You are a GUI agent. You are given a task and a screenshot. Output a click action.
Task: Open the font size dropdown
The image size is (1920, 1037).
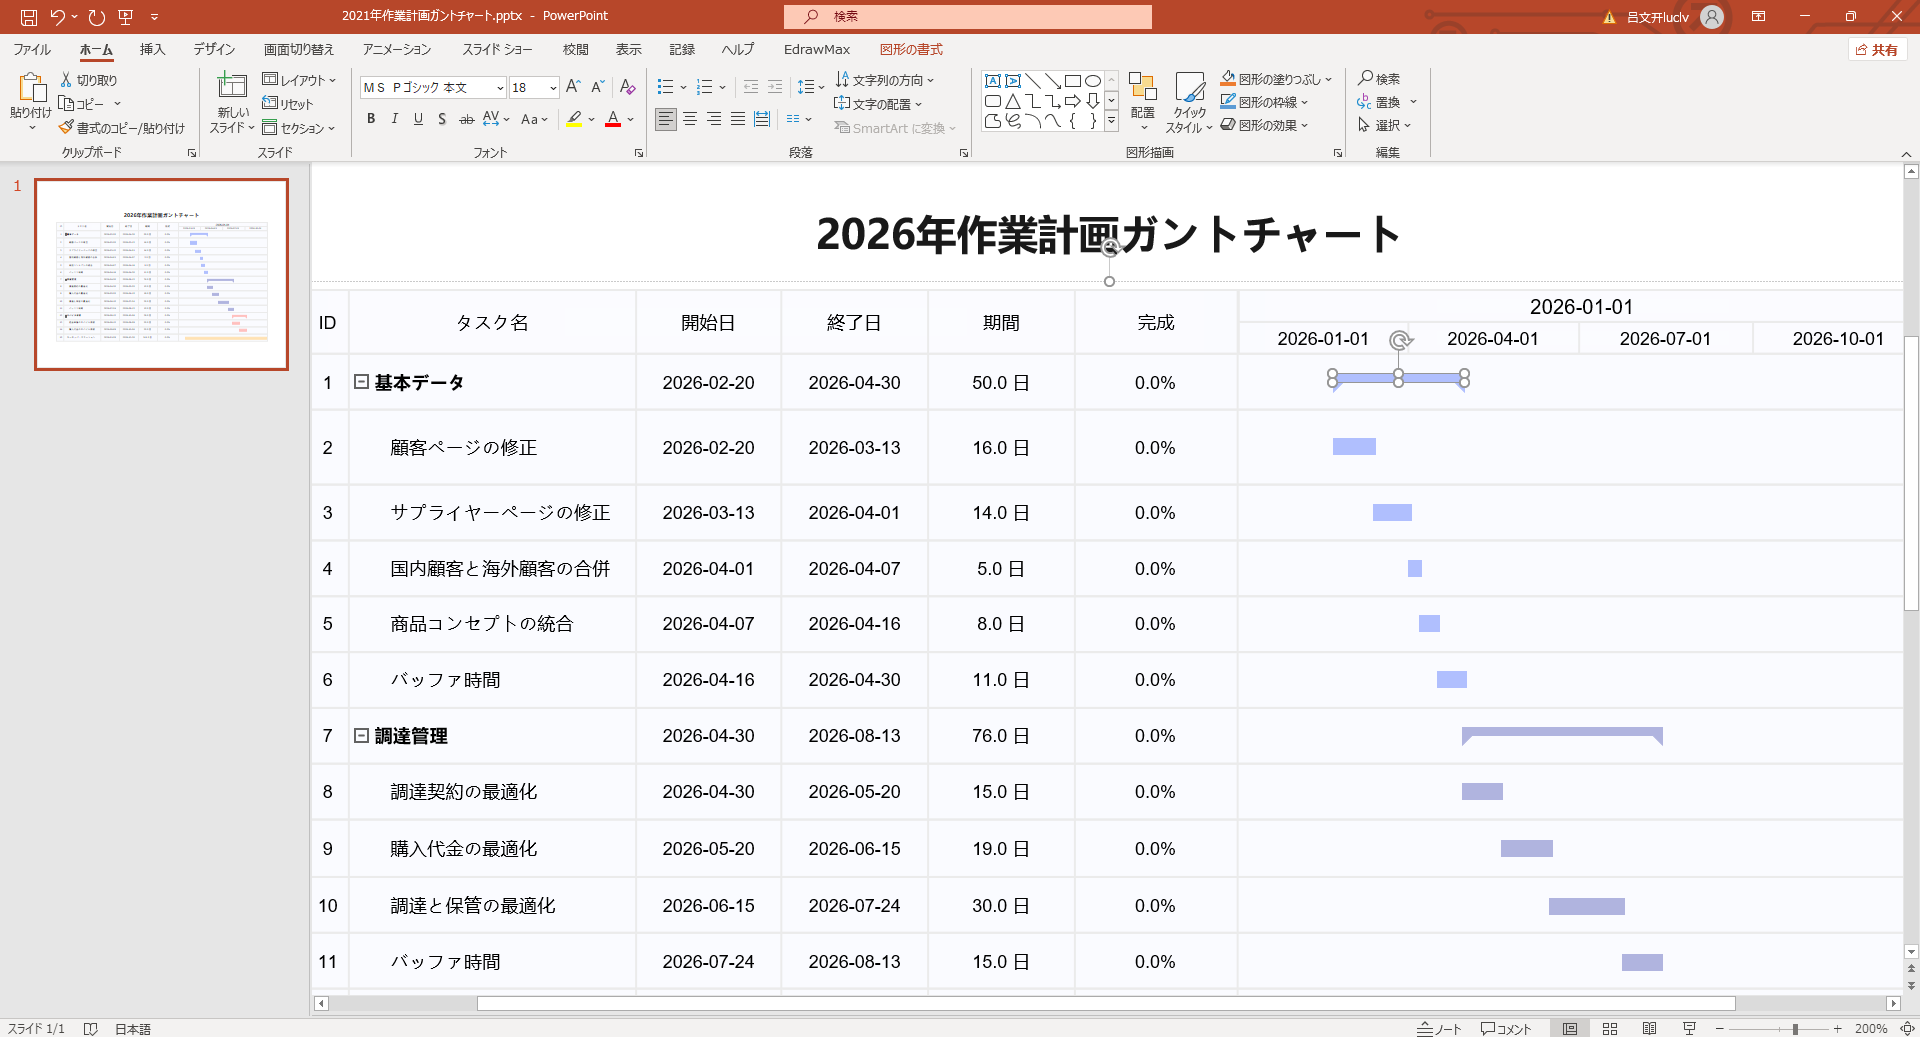pos(552,88)
